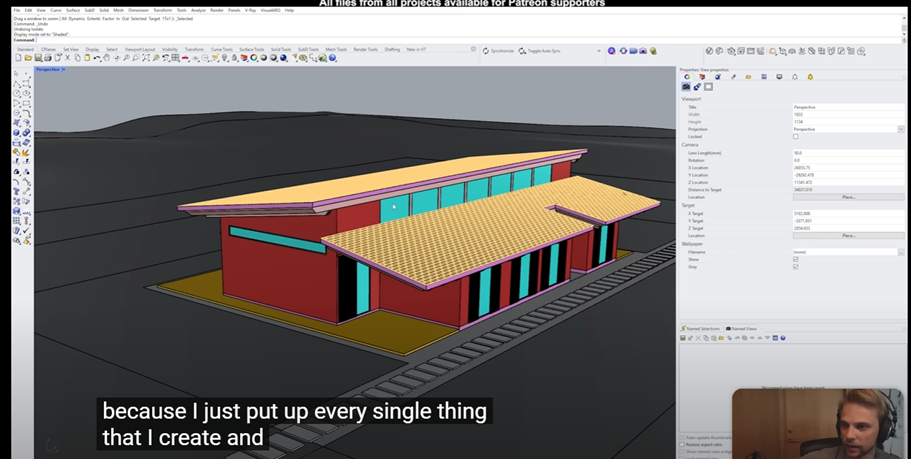Click the Lights bulb icon in Standard toolbar
This screenshot has height=459, width=911.
point(224,58)
